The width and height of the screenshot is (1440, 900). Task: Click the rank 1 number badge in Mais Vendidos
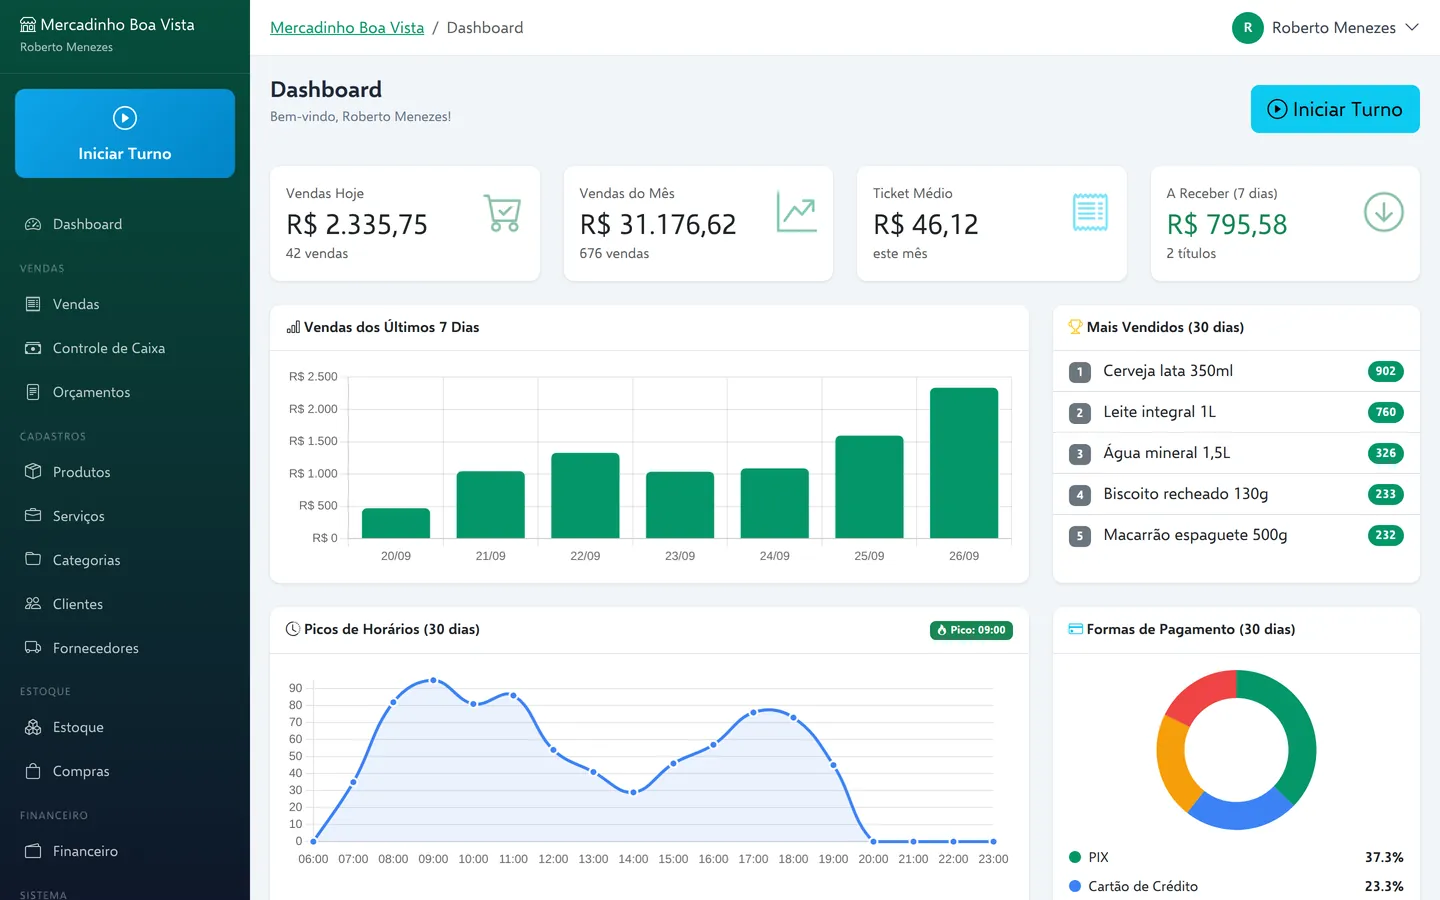point(1079,372)
